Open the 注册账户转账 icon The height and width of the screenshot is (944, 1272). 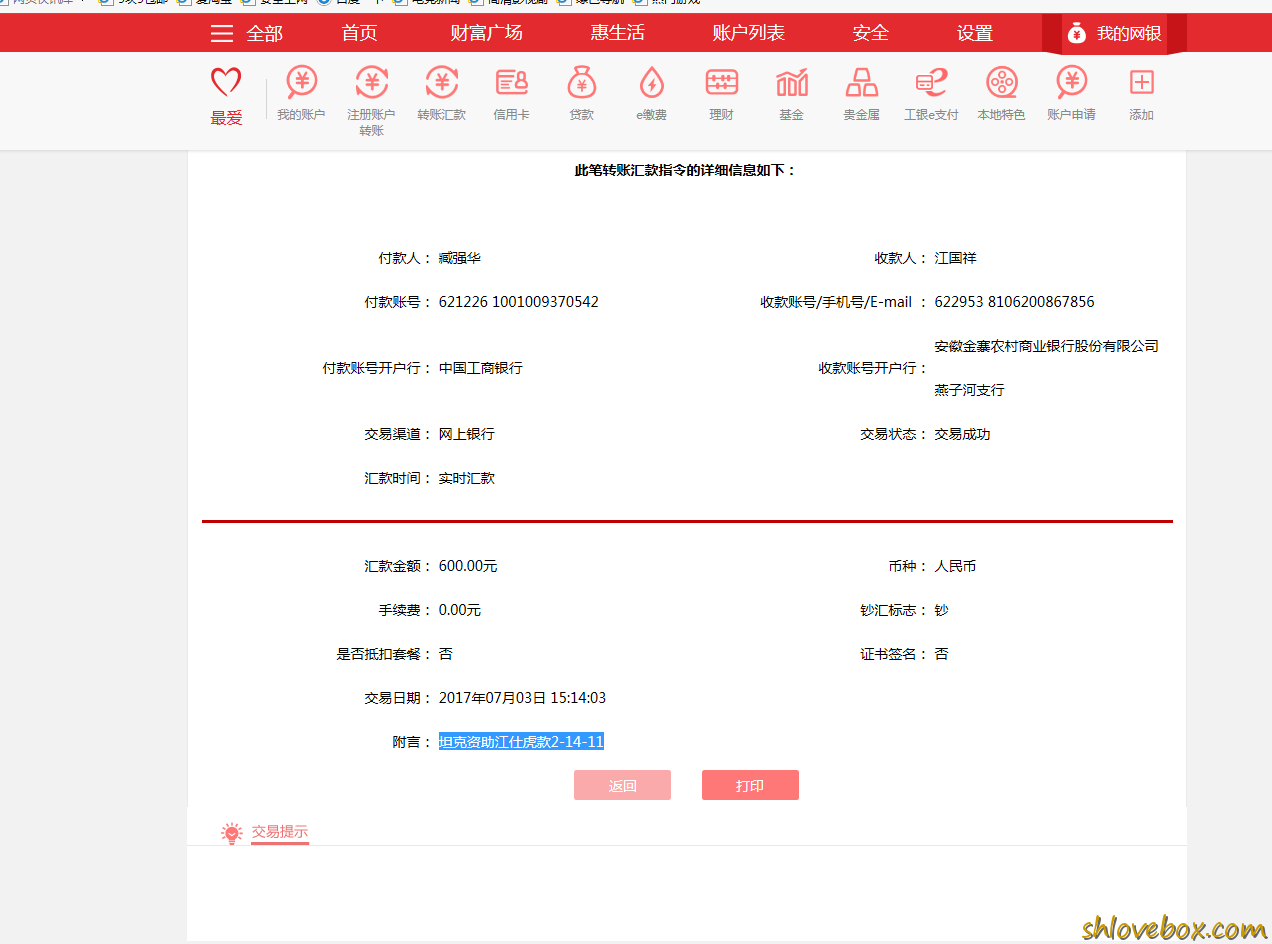[371, 82]
